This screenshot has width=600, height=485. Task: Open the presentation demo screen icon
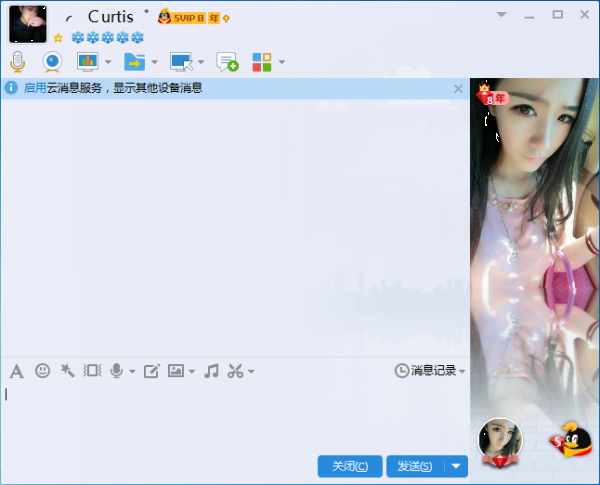(x=88, y=62)
